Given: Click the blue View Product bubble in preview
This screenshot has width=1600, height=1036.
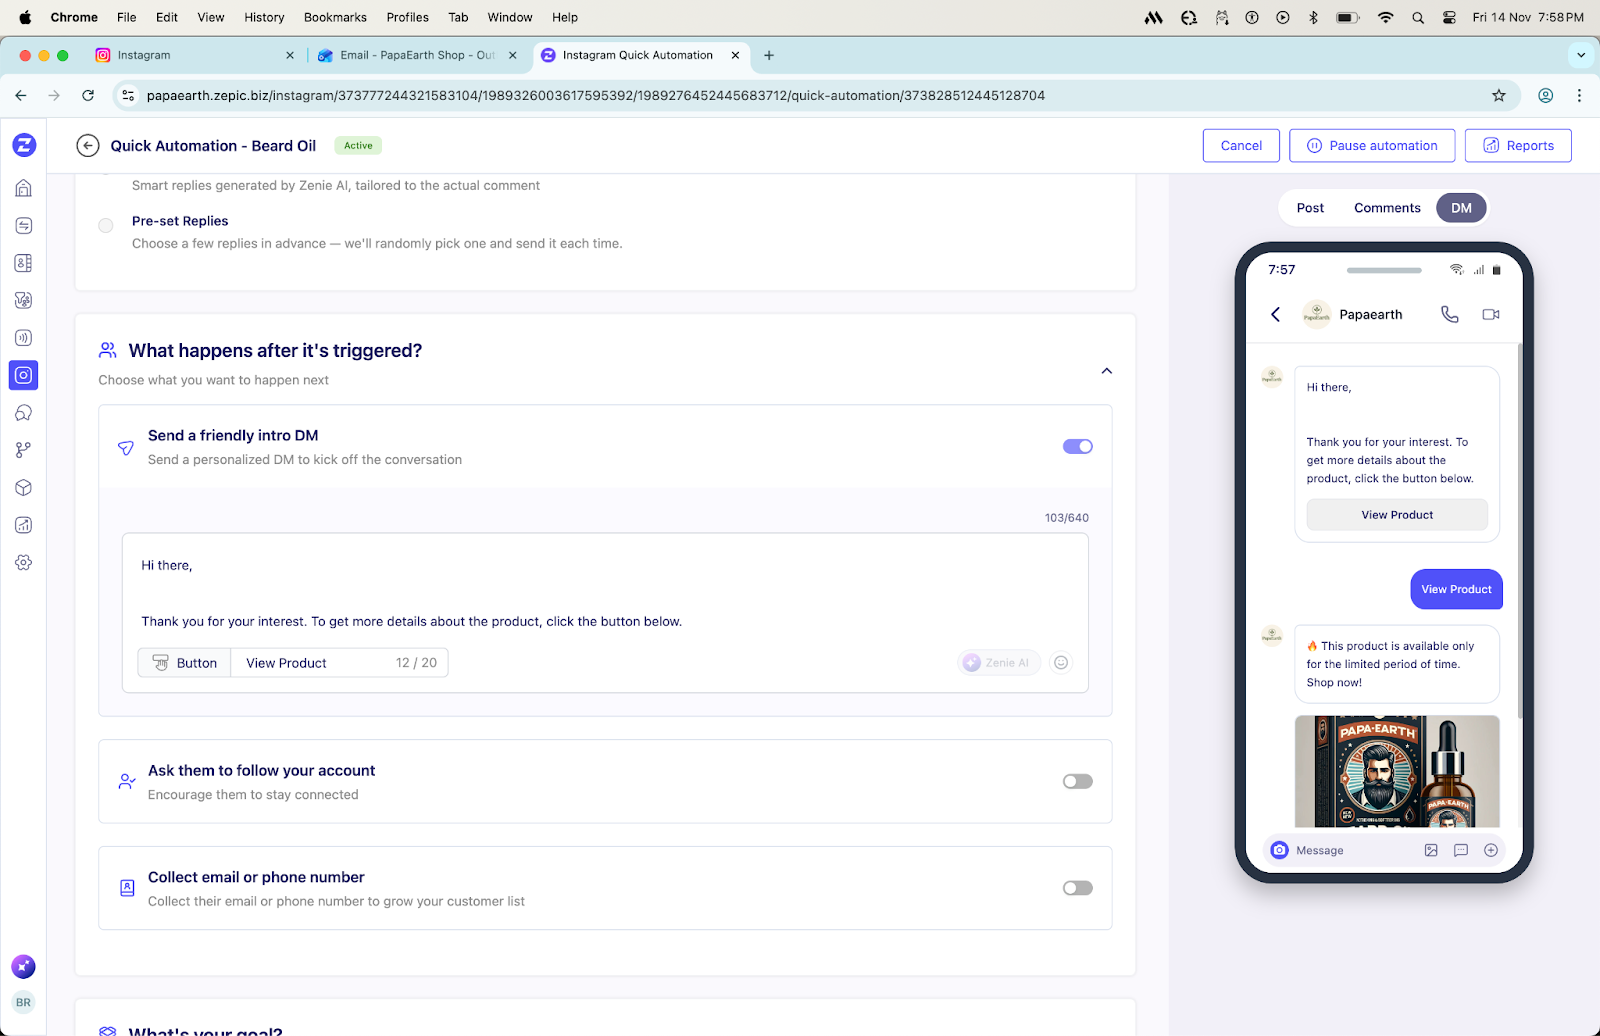Looking at the screenshot, I should (x=1456, y=589).
